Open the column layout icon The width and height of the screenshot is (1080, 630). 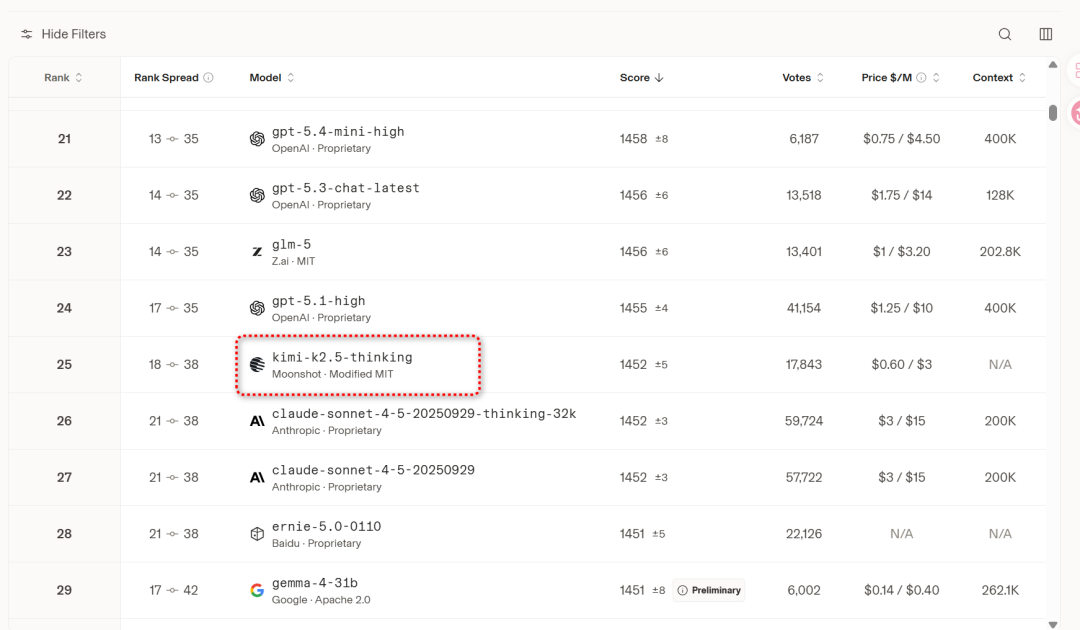1046,34
